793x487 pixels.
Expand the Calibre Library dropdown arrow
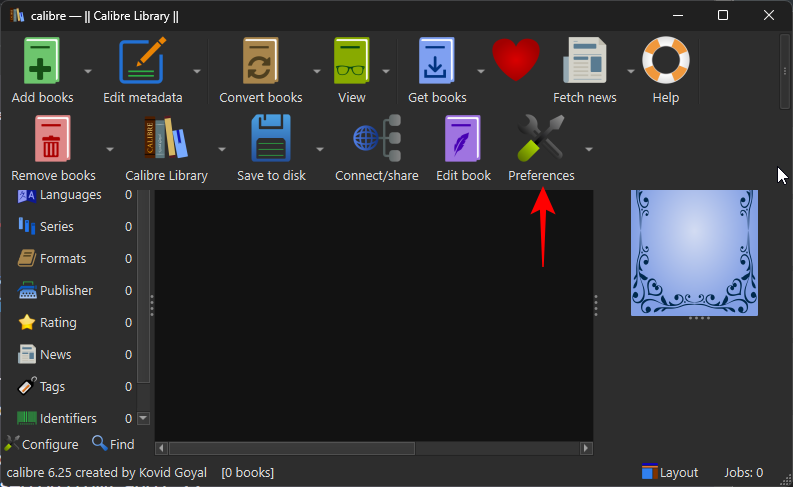coord(222,149)
